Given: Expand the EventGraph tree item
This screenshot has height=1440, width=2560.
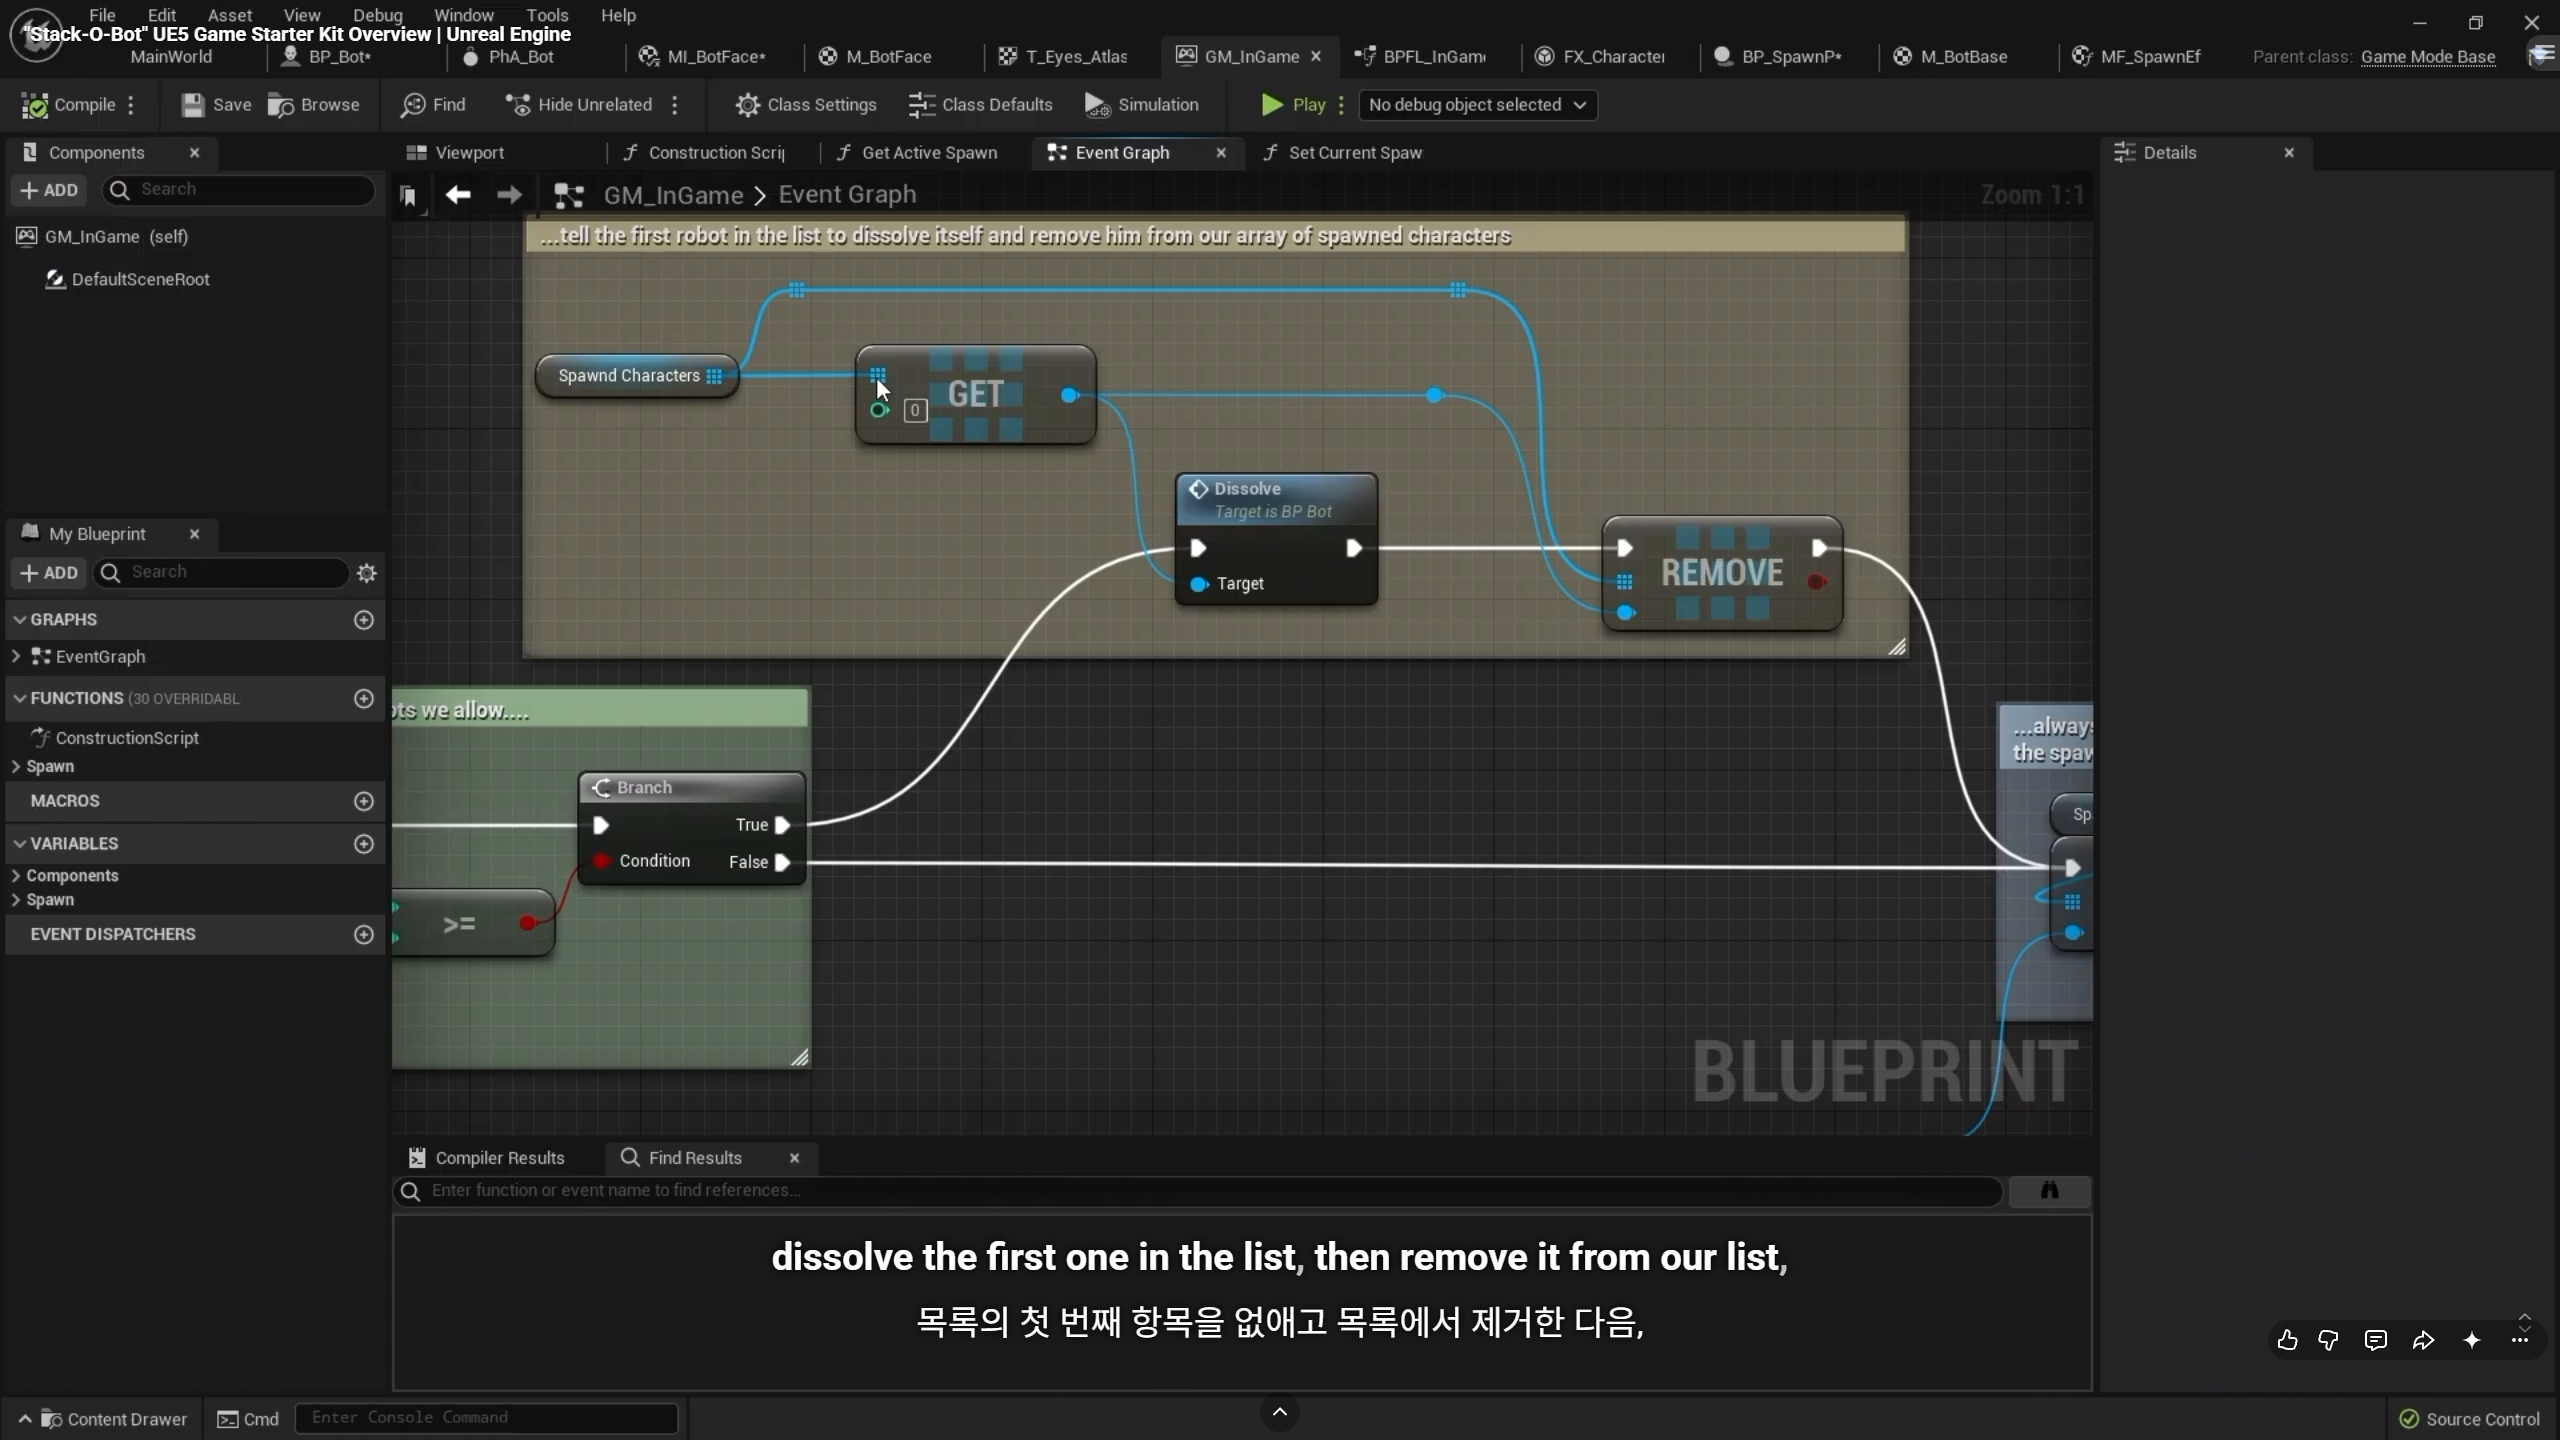Looking at the screenshot, I should (x=16, y=657).
